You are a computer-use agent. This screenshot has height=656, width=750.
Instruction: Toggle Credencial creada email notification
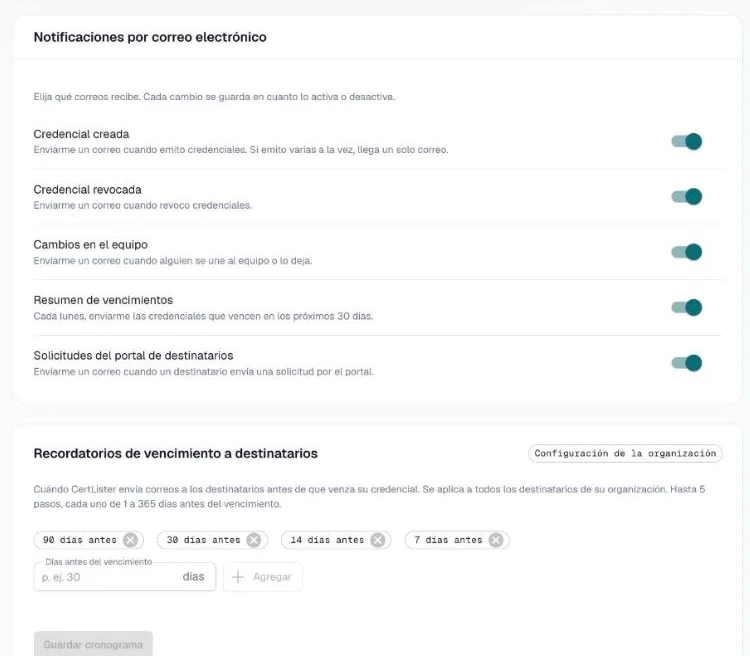[686, 142]
